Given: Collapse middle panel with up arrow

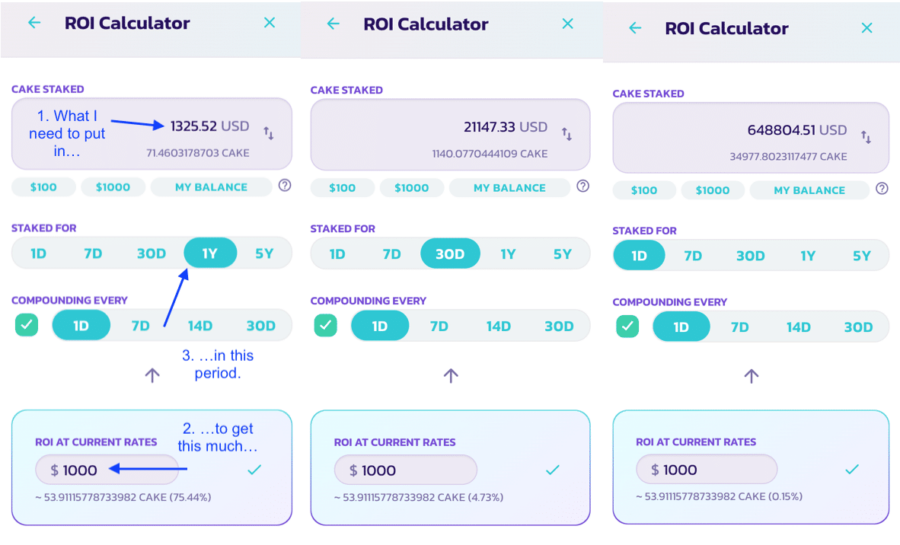Looking at the screenshot, I should point(450,375).
